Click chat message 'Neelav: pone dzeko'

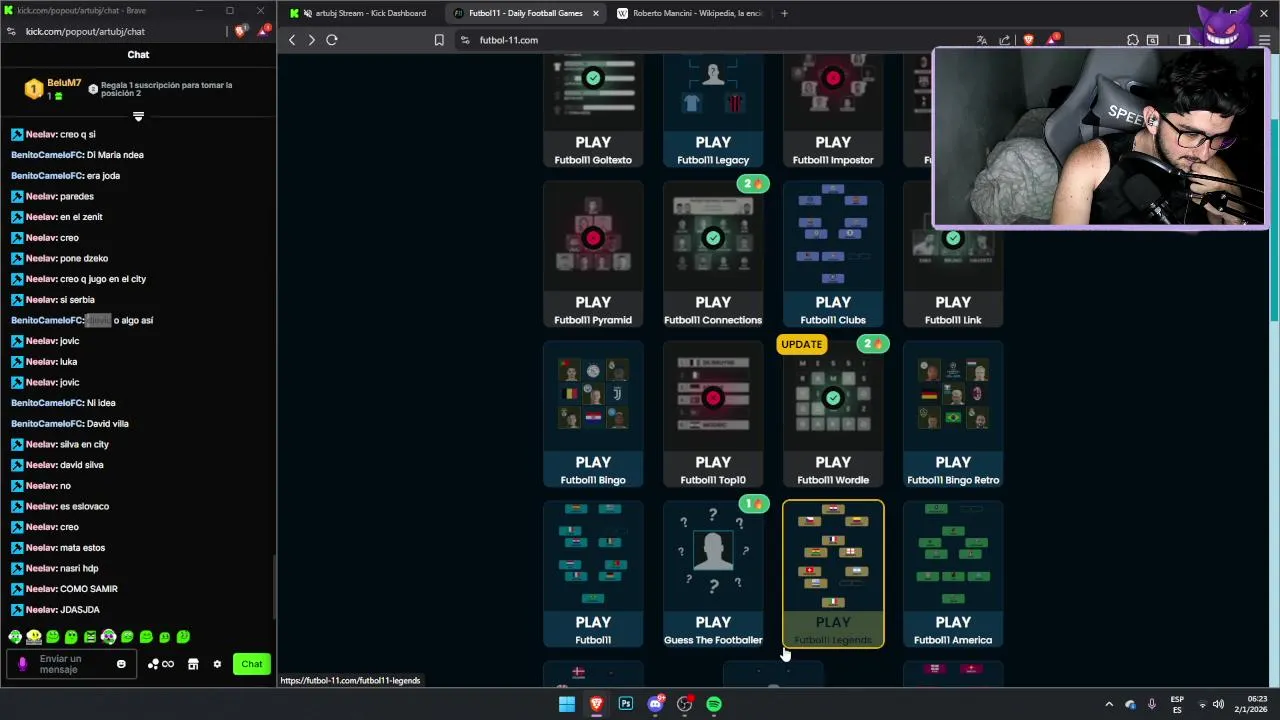(x=59, y=258)
